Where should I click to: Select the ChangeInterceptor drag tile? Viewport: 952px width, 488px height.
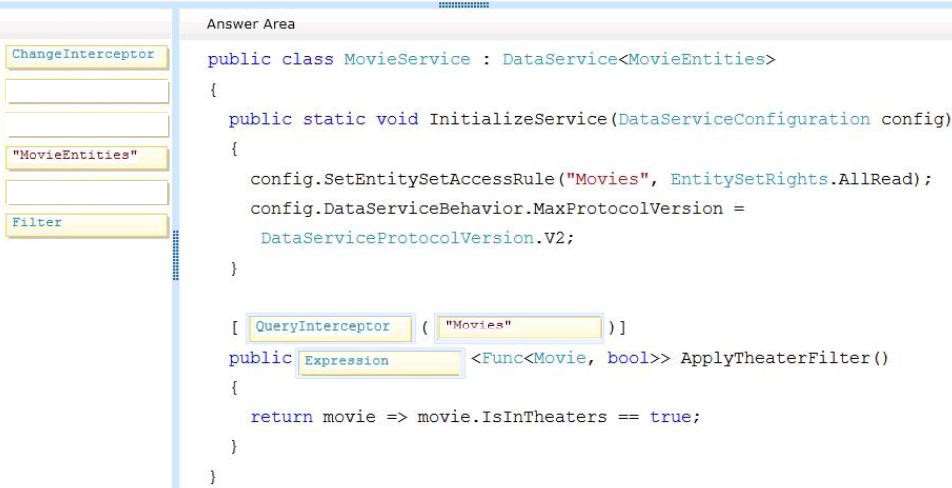87,56
